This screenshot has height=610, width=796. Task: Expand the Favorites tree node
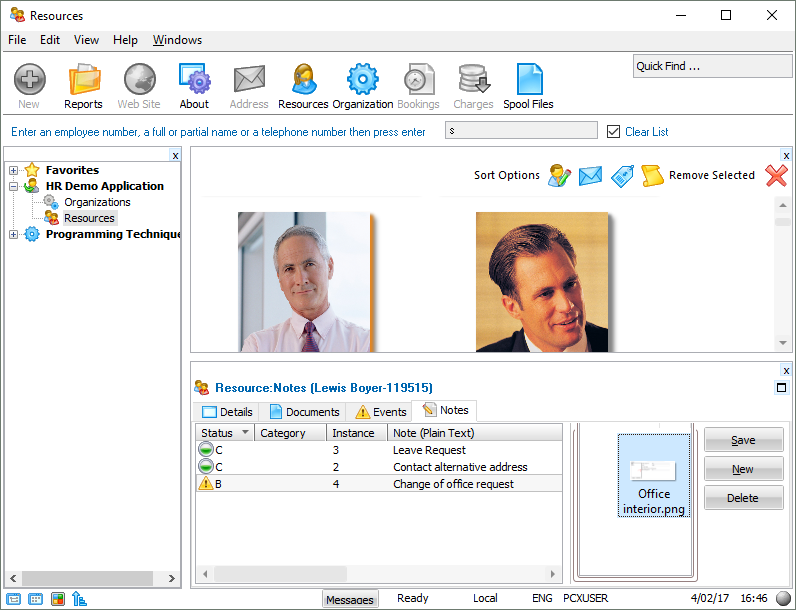[14, 170]
